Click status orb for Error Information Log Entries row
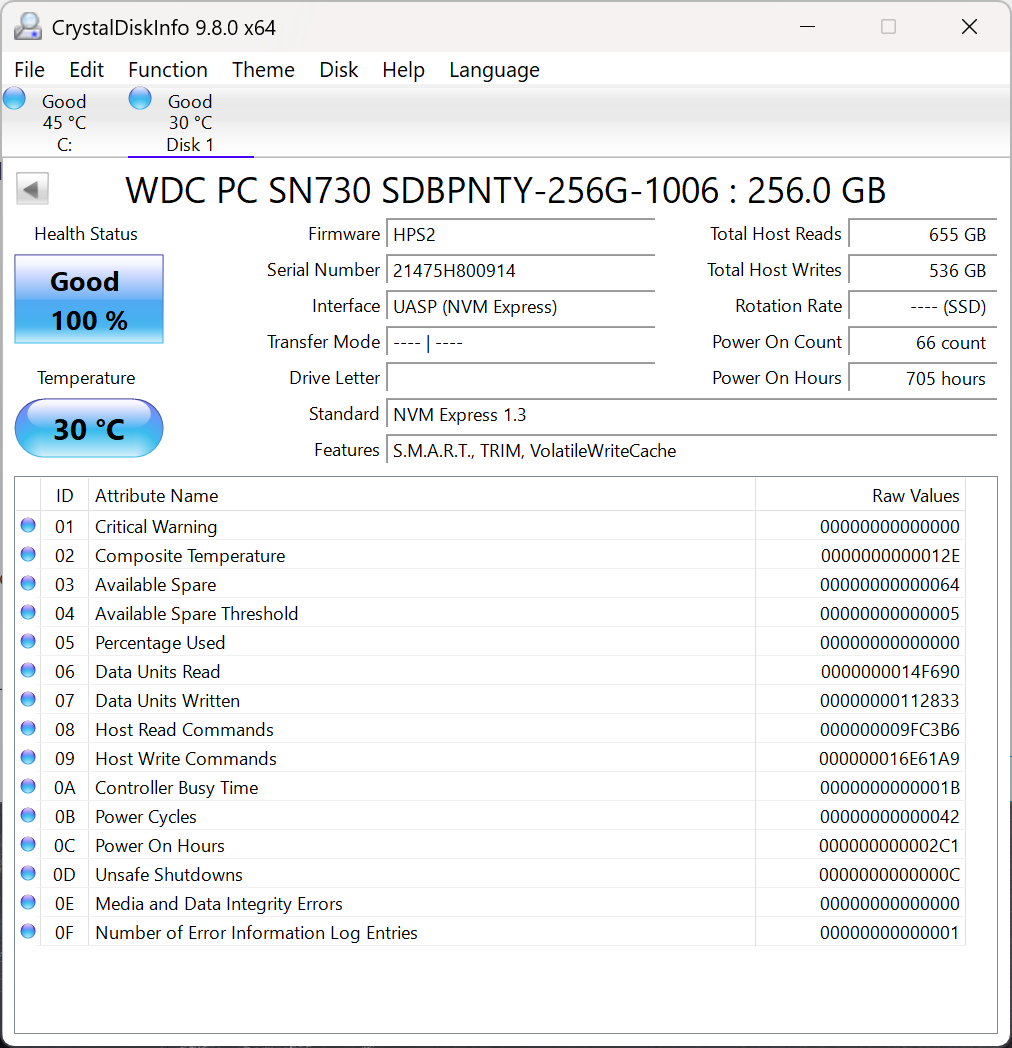 coord(28,931)
